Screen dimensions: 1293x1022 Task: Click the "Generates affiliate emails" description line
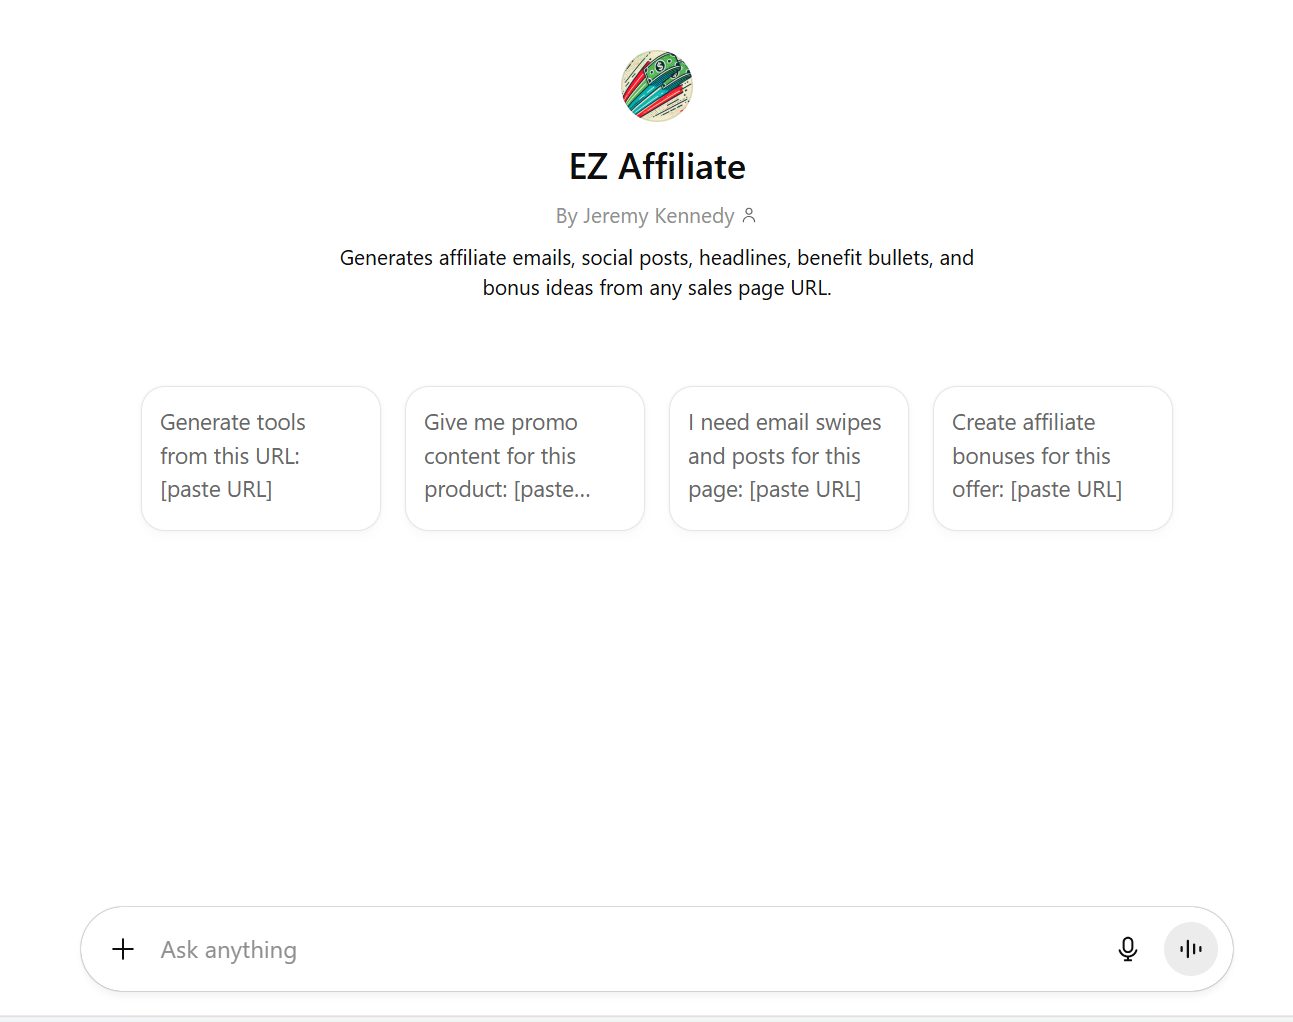(x=657, y=258)
